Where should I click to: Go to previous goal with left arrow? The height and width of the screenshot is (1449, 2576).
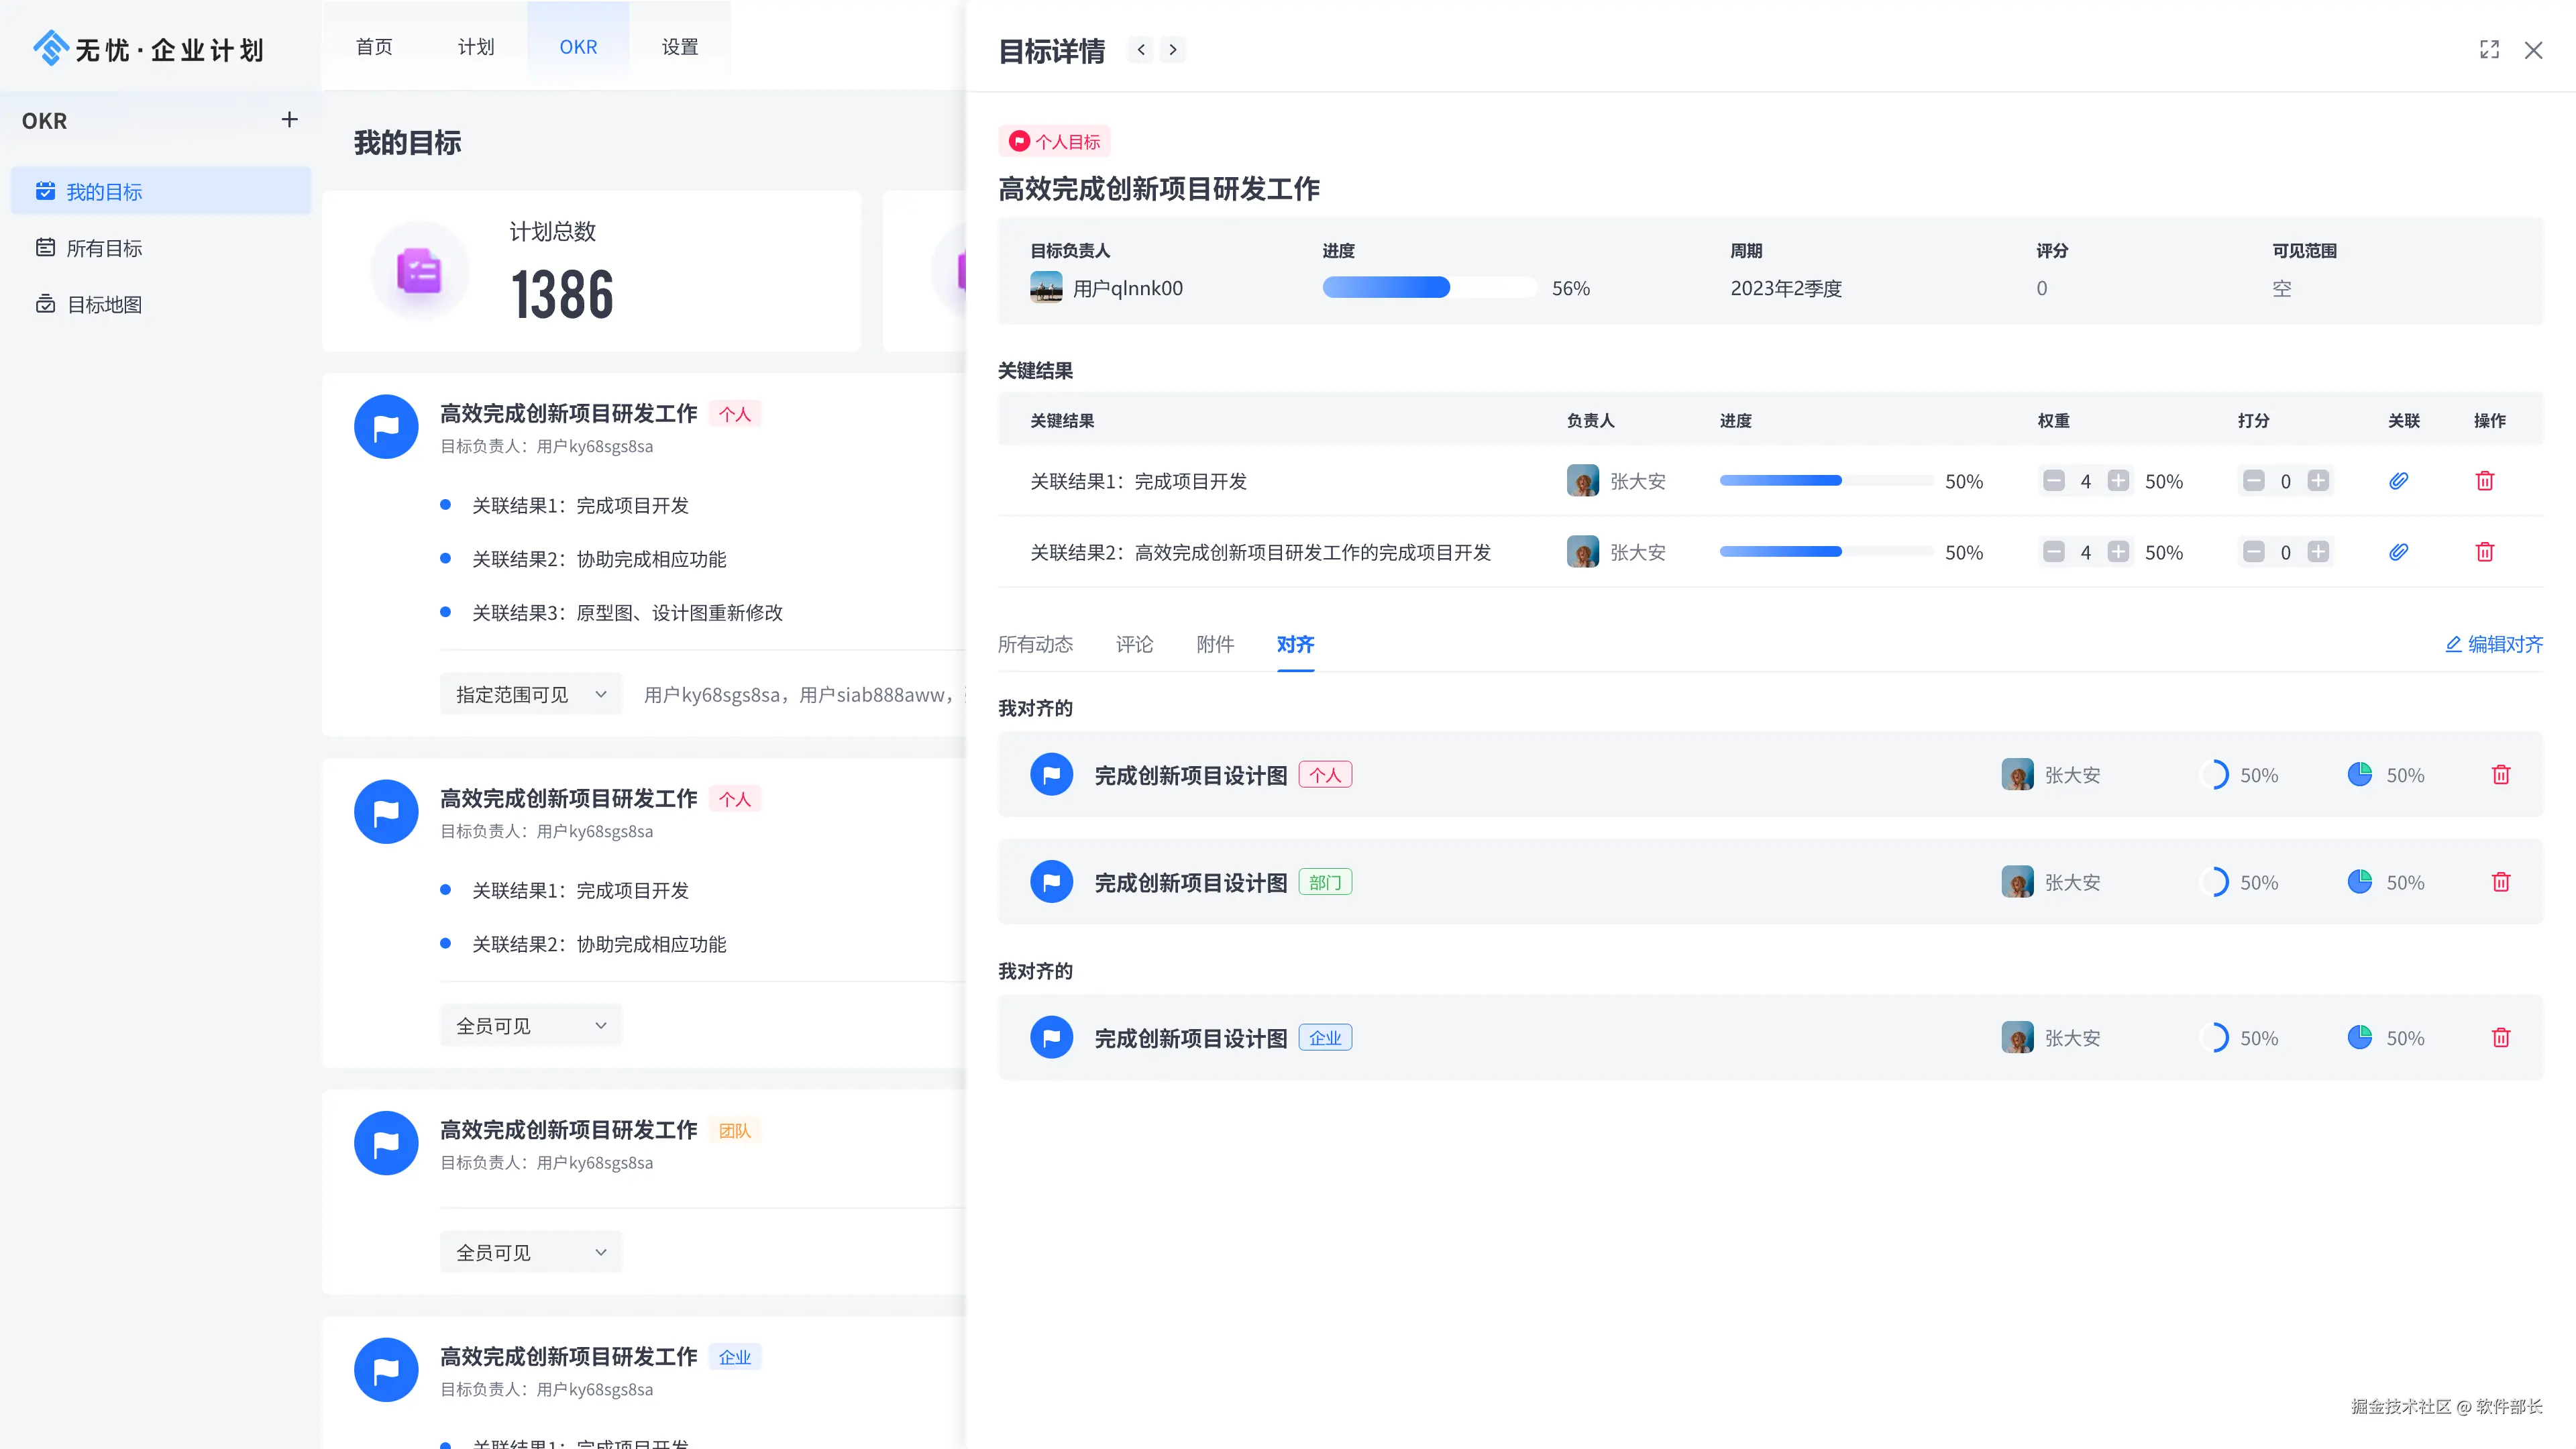point(1140,50)
